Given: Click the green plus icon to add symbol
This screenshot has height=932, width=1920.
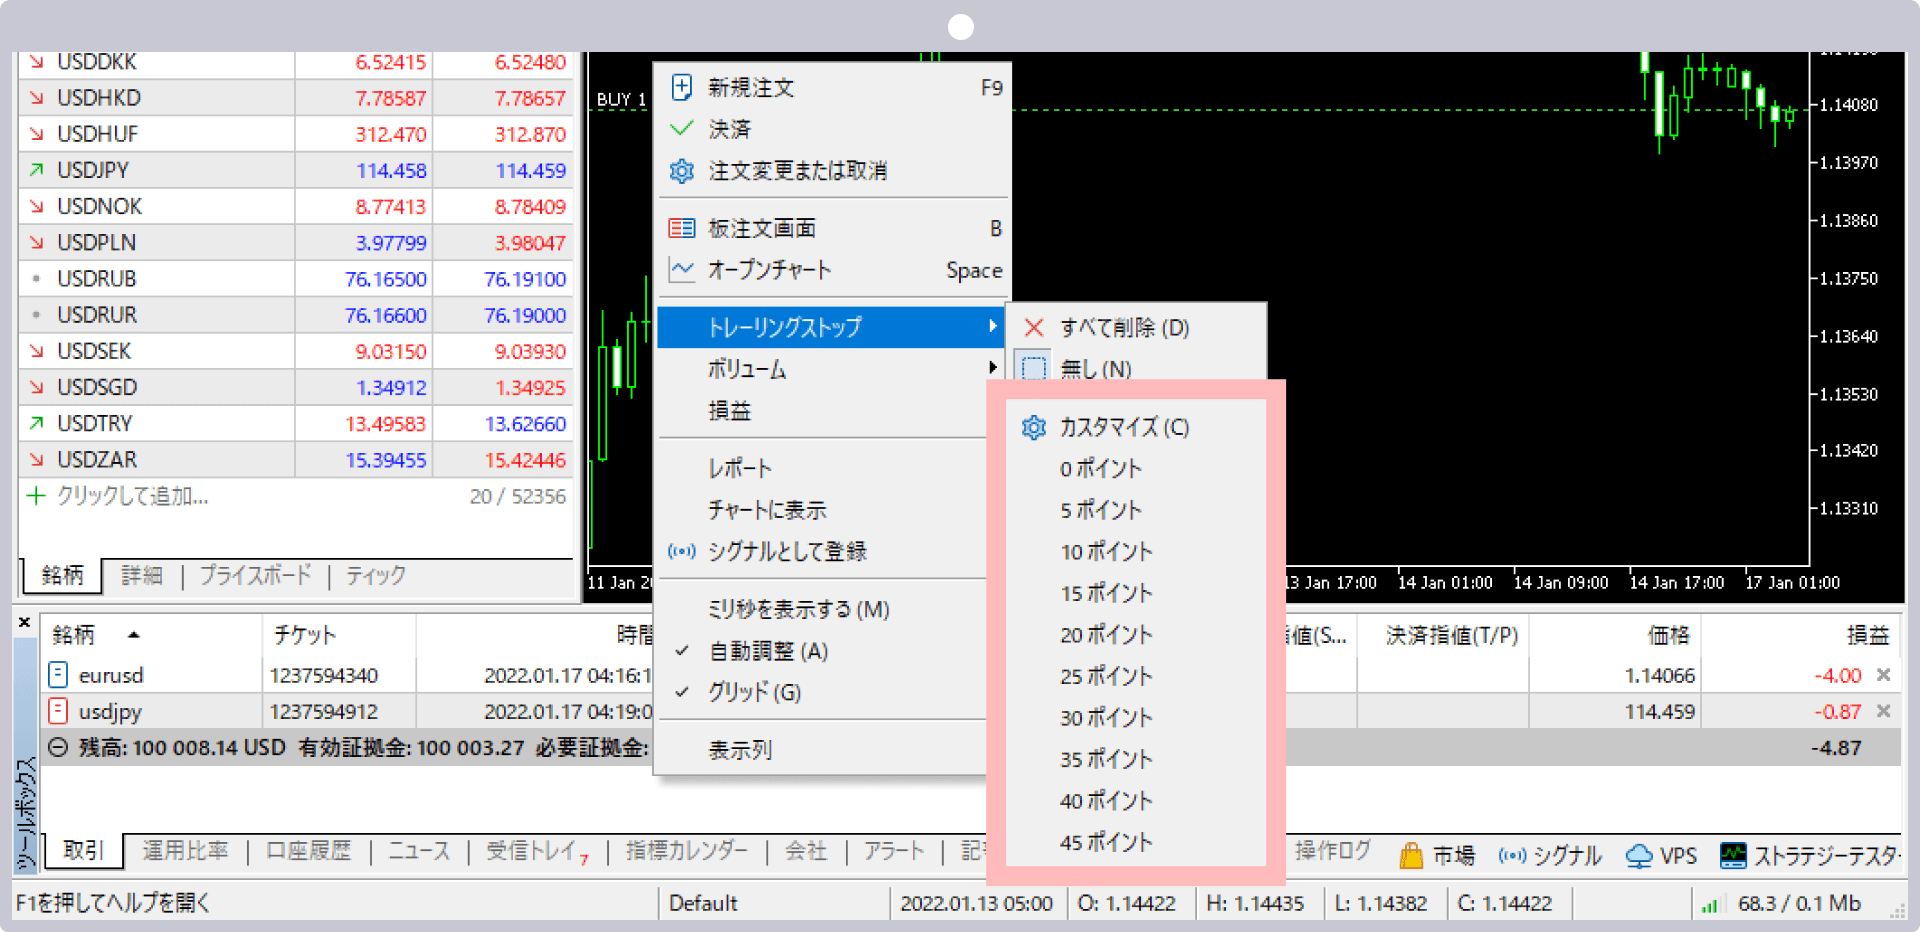Looking at the screenshot, I should [36, 496].
